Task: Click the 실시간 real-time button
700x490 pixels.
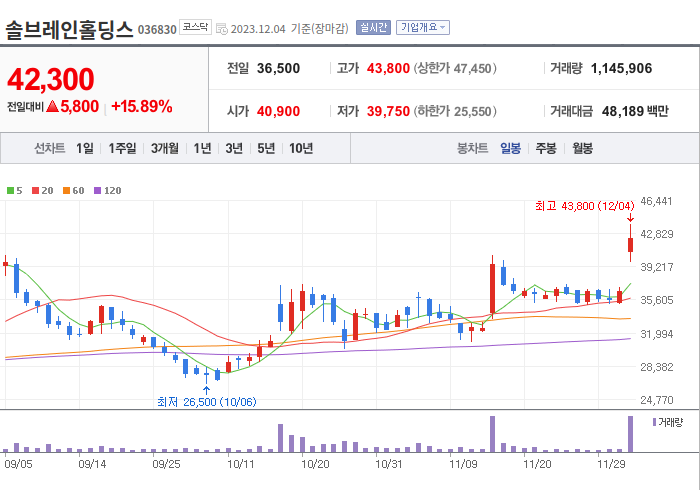Action: click(373, 28)
